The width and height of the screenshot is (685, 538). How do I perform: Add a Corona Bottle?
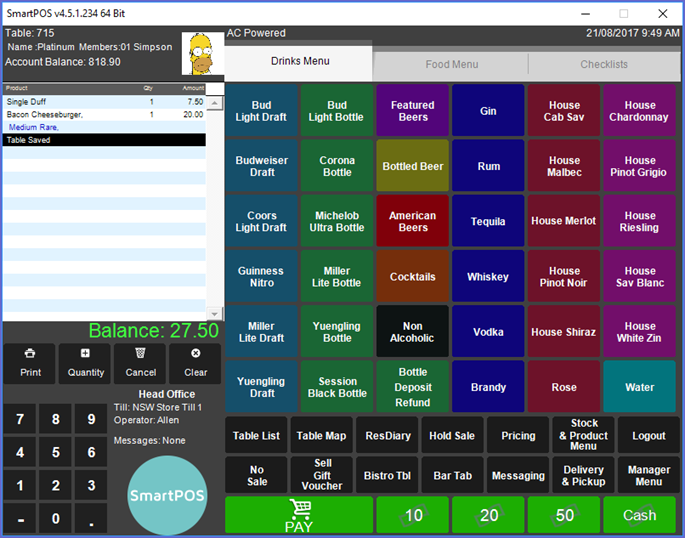(x=337, y=166)
